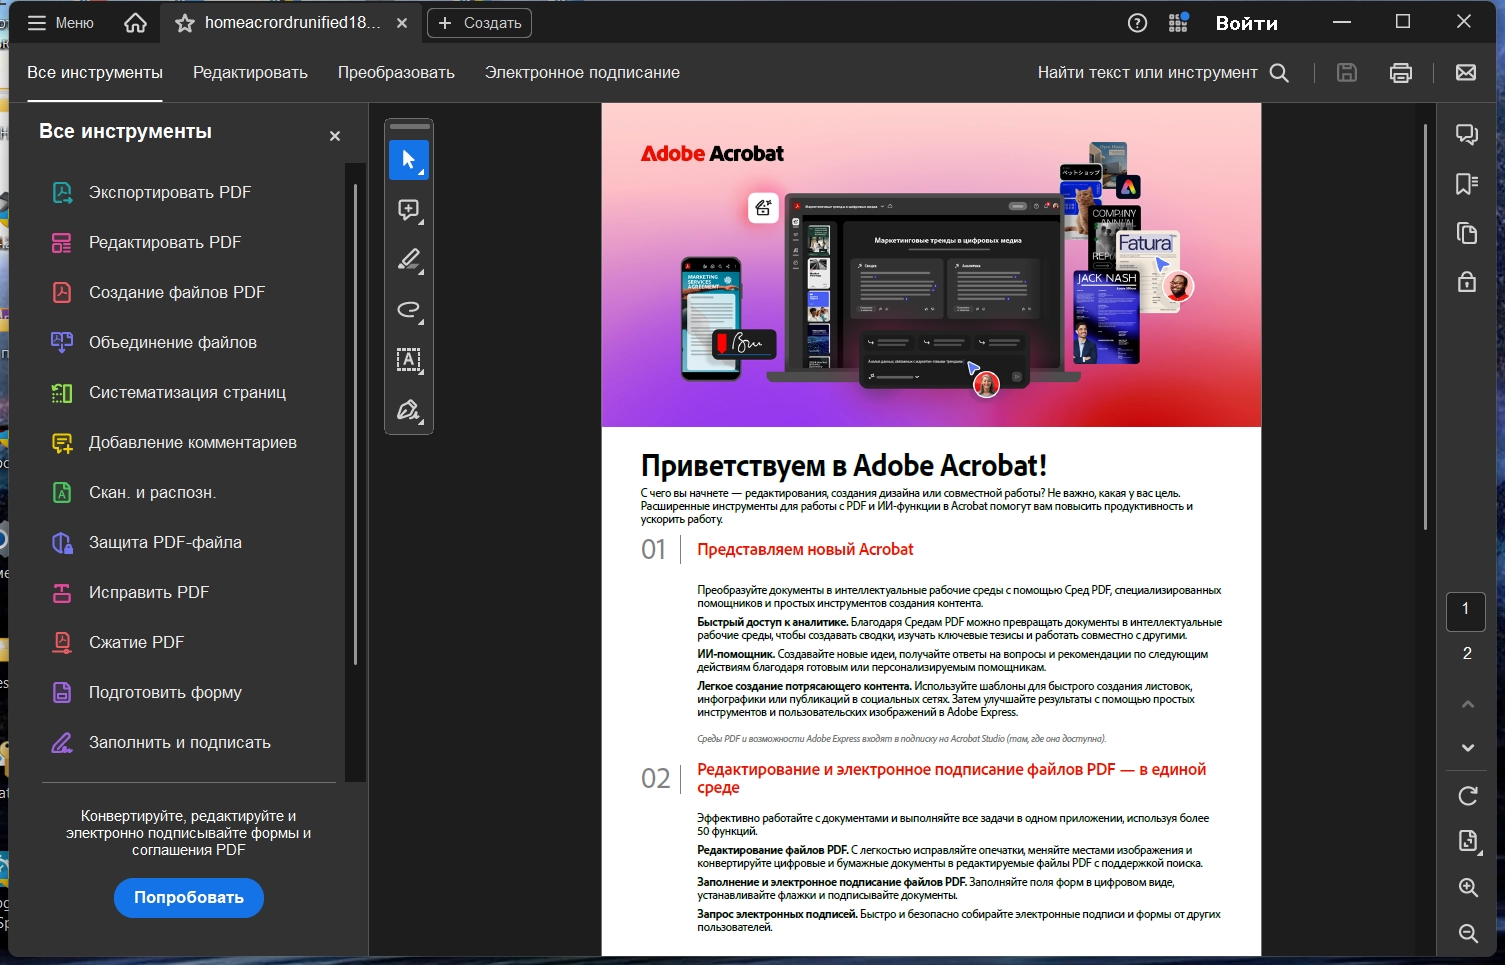Click Войти to sign in

1246,22
